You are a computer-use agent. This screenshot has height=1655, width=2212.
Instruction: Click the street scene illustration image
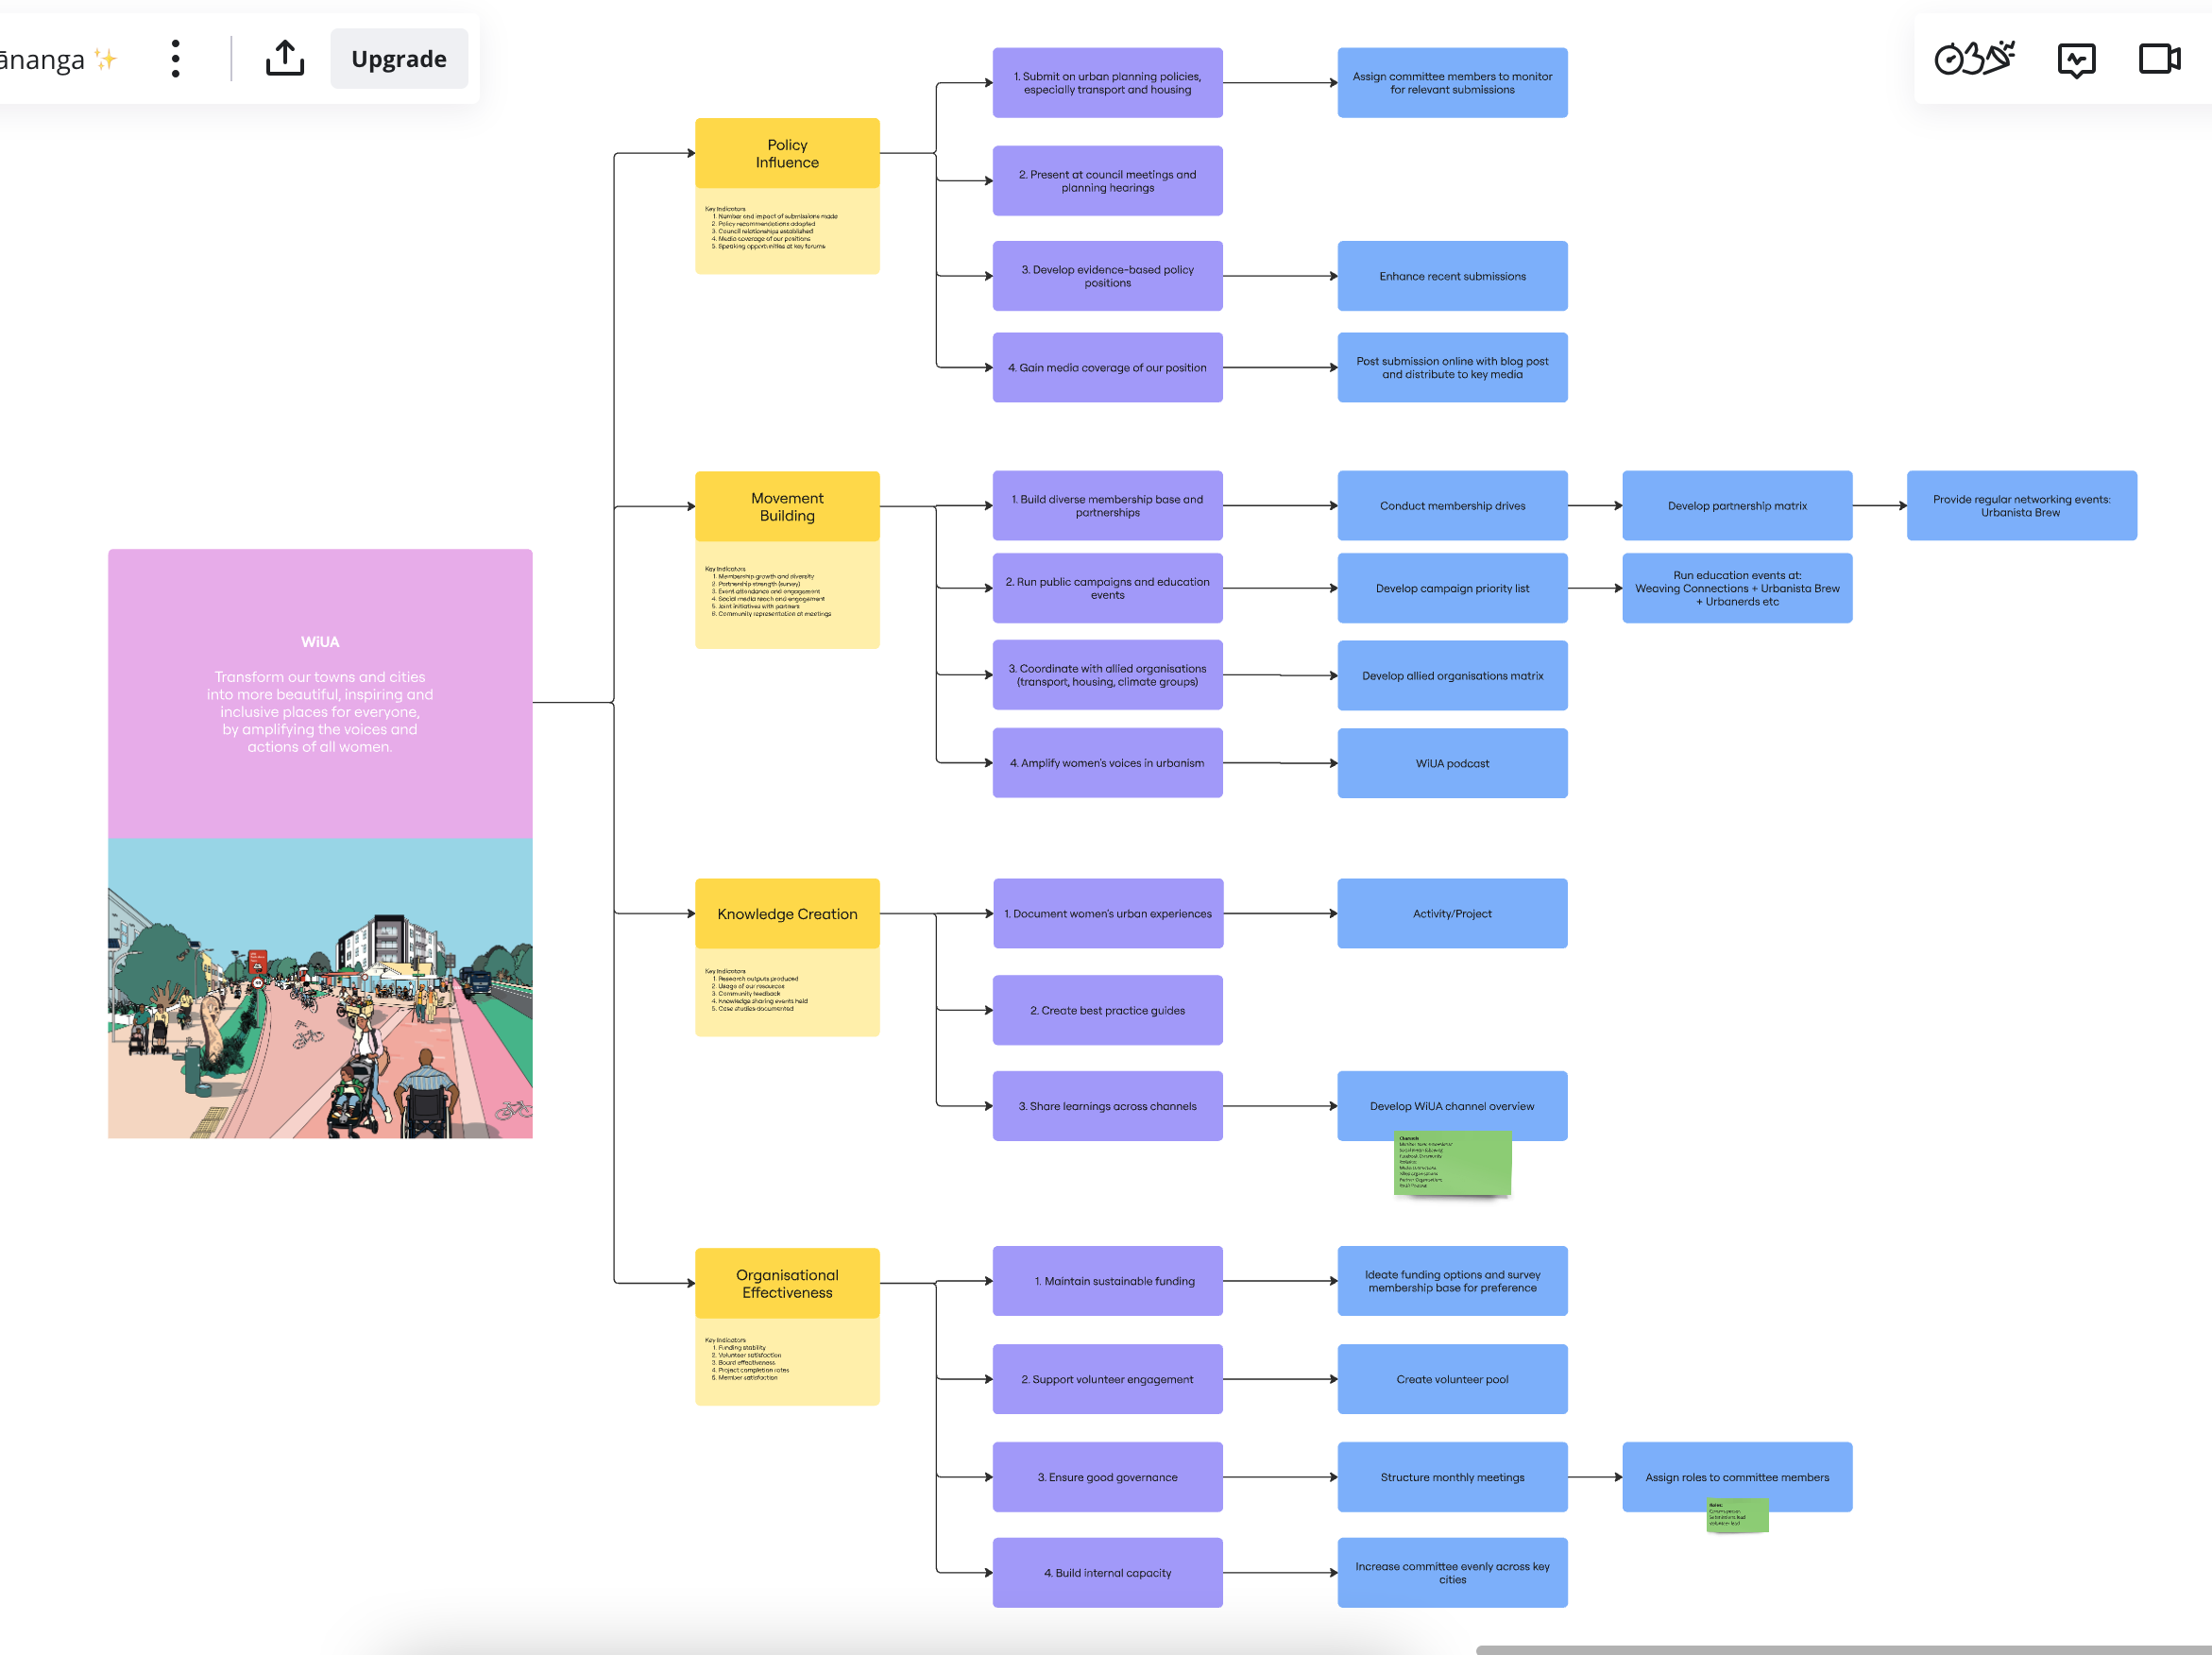pos(320,988)
